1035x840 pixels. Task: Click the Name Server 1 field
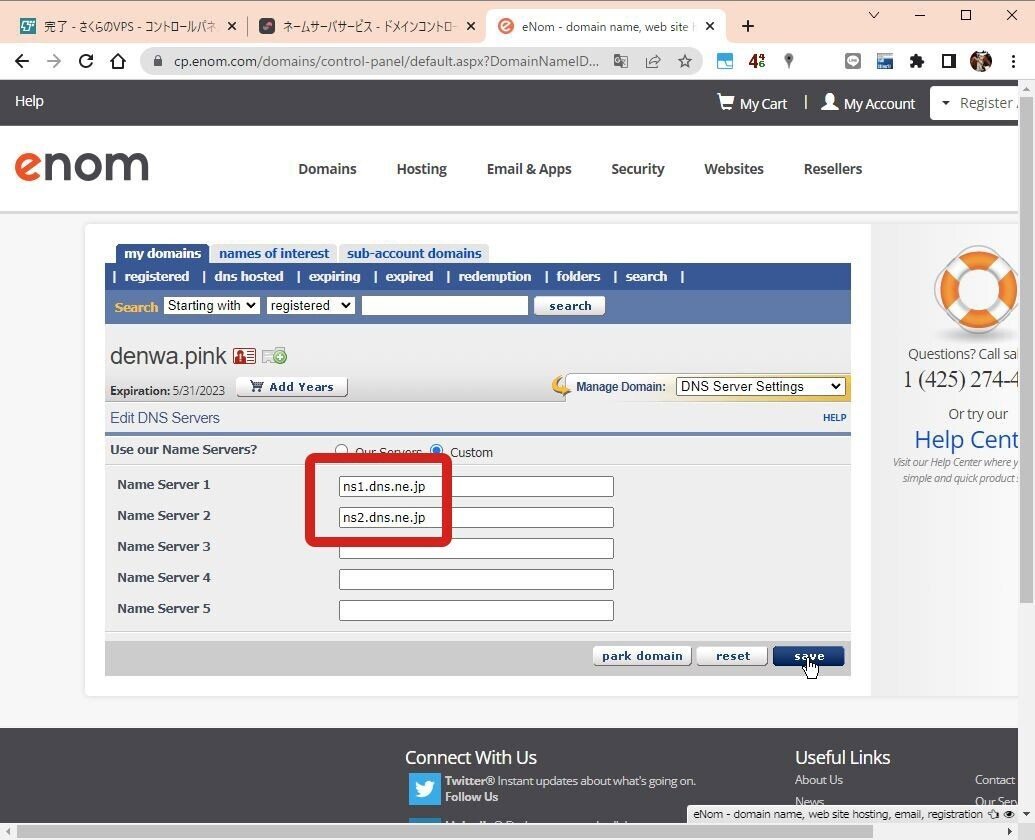[x=476, y=486]
